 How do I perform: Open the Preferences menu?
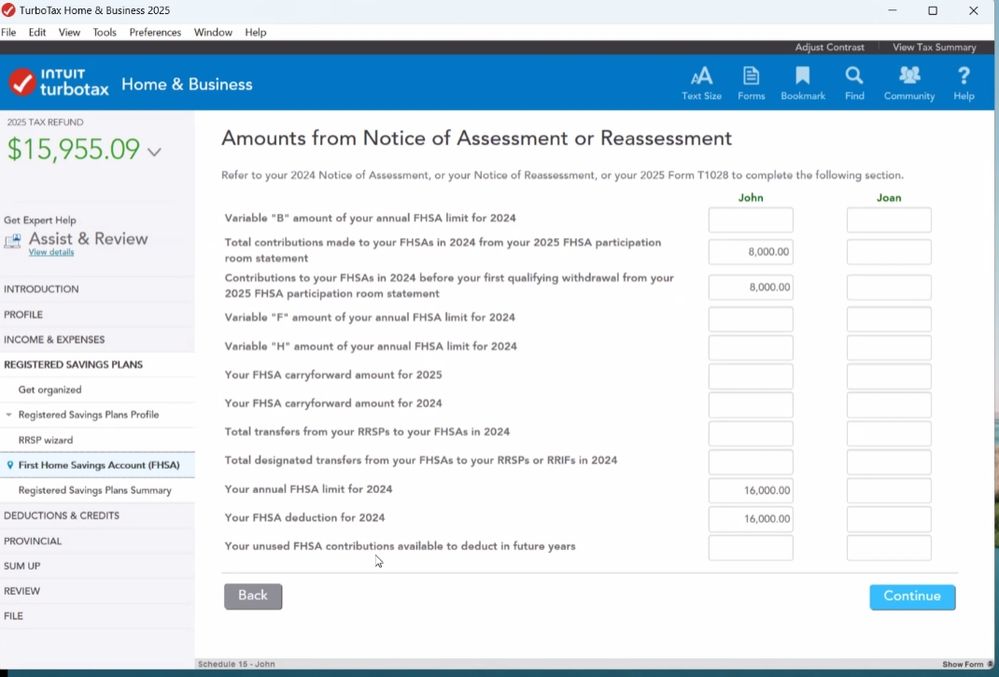pos(155,32)
